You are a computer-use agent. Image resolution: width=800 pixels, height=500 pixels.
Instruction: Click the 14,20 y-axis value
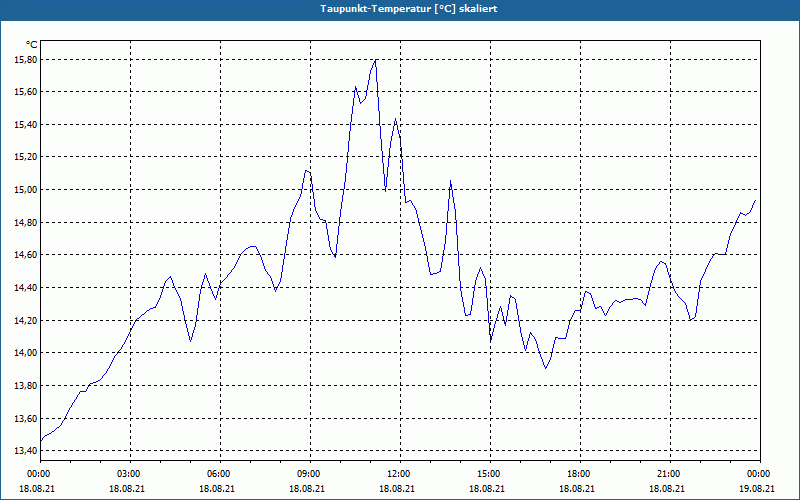click(x=26, y=320)
